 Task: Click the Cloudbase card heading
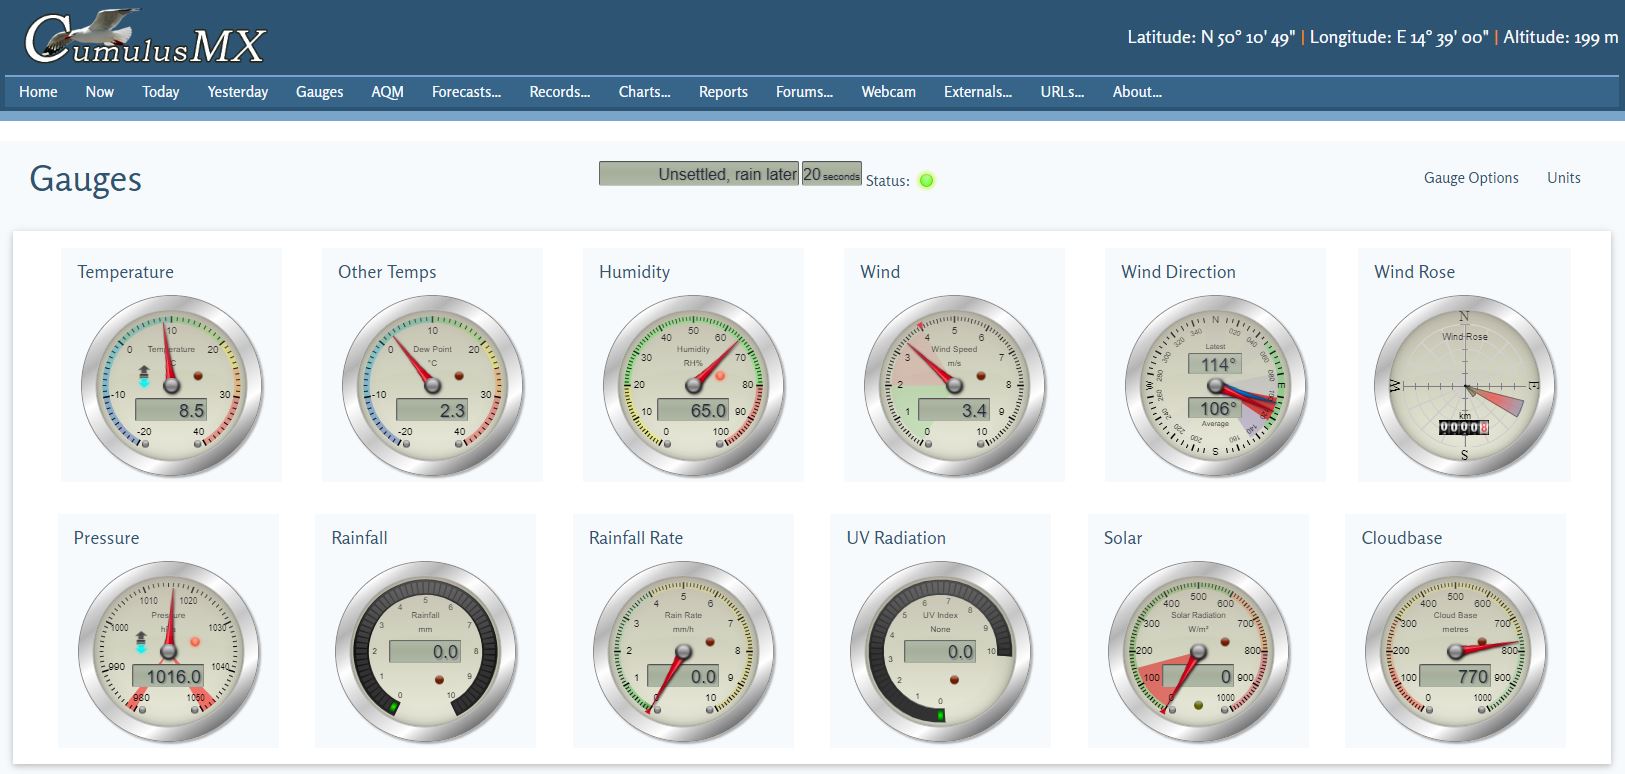[x=1402, y=538]
